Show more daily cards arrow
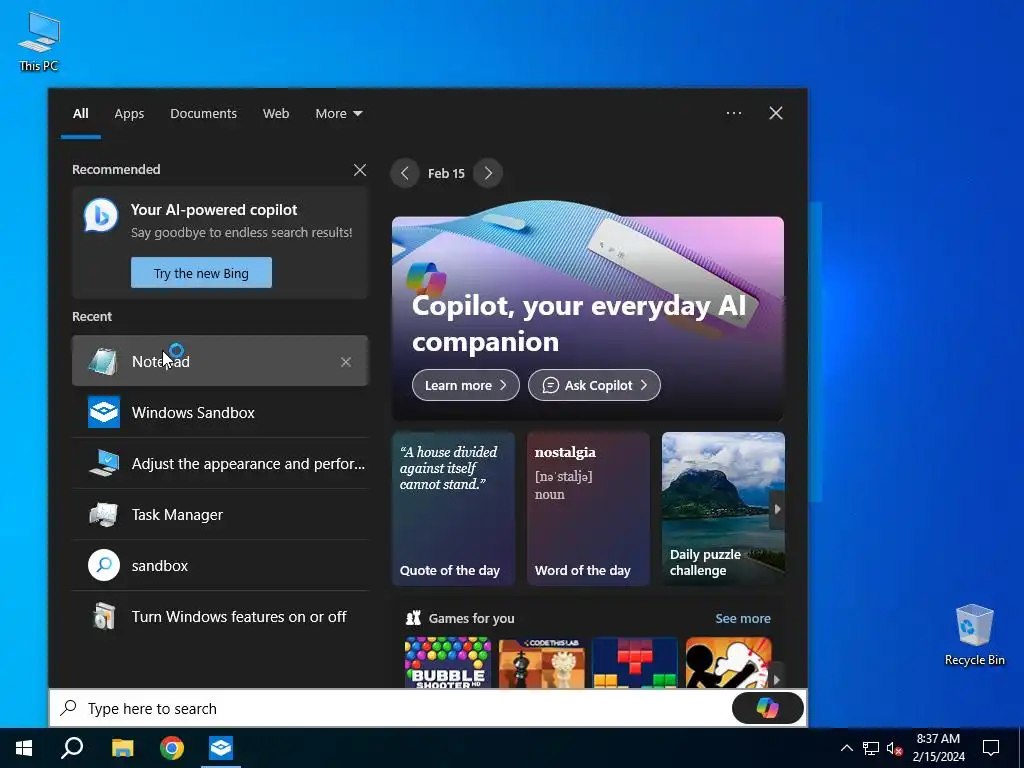 tap(777, 509)
